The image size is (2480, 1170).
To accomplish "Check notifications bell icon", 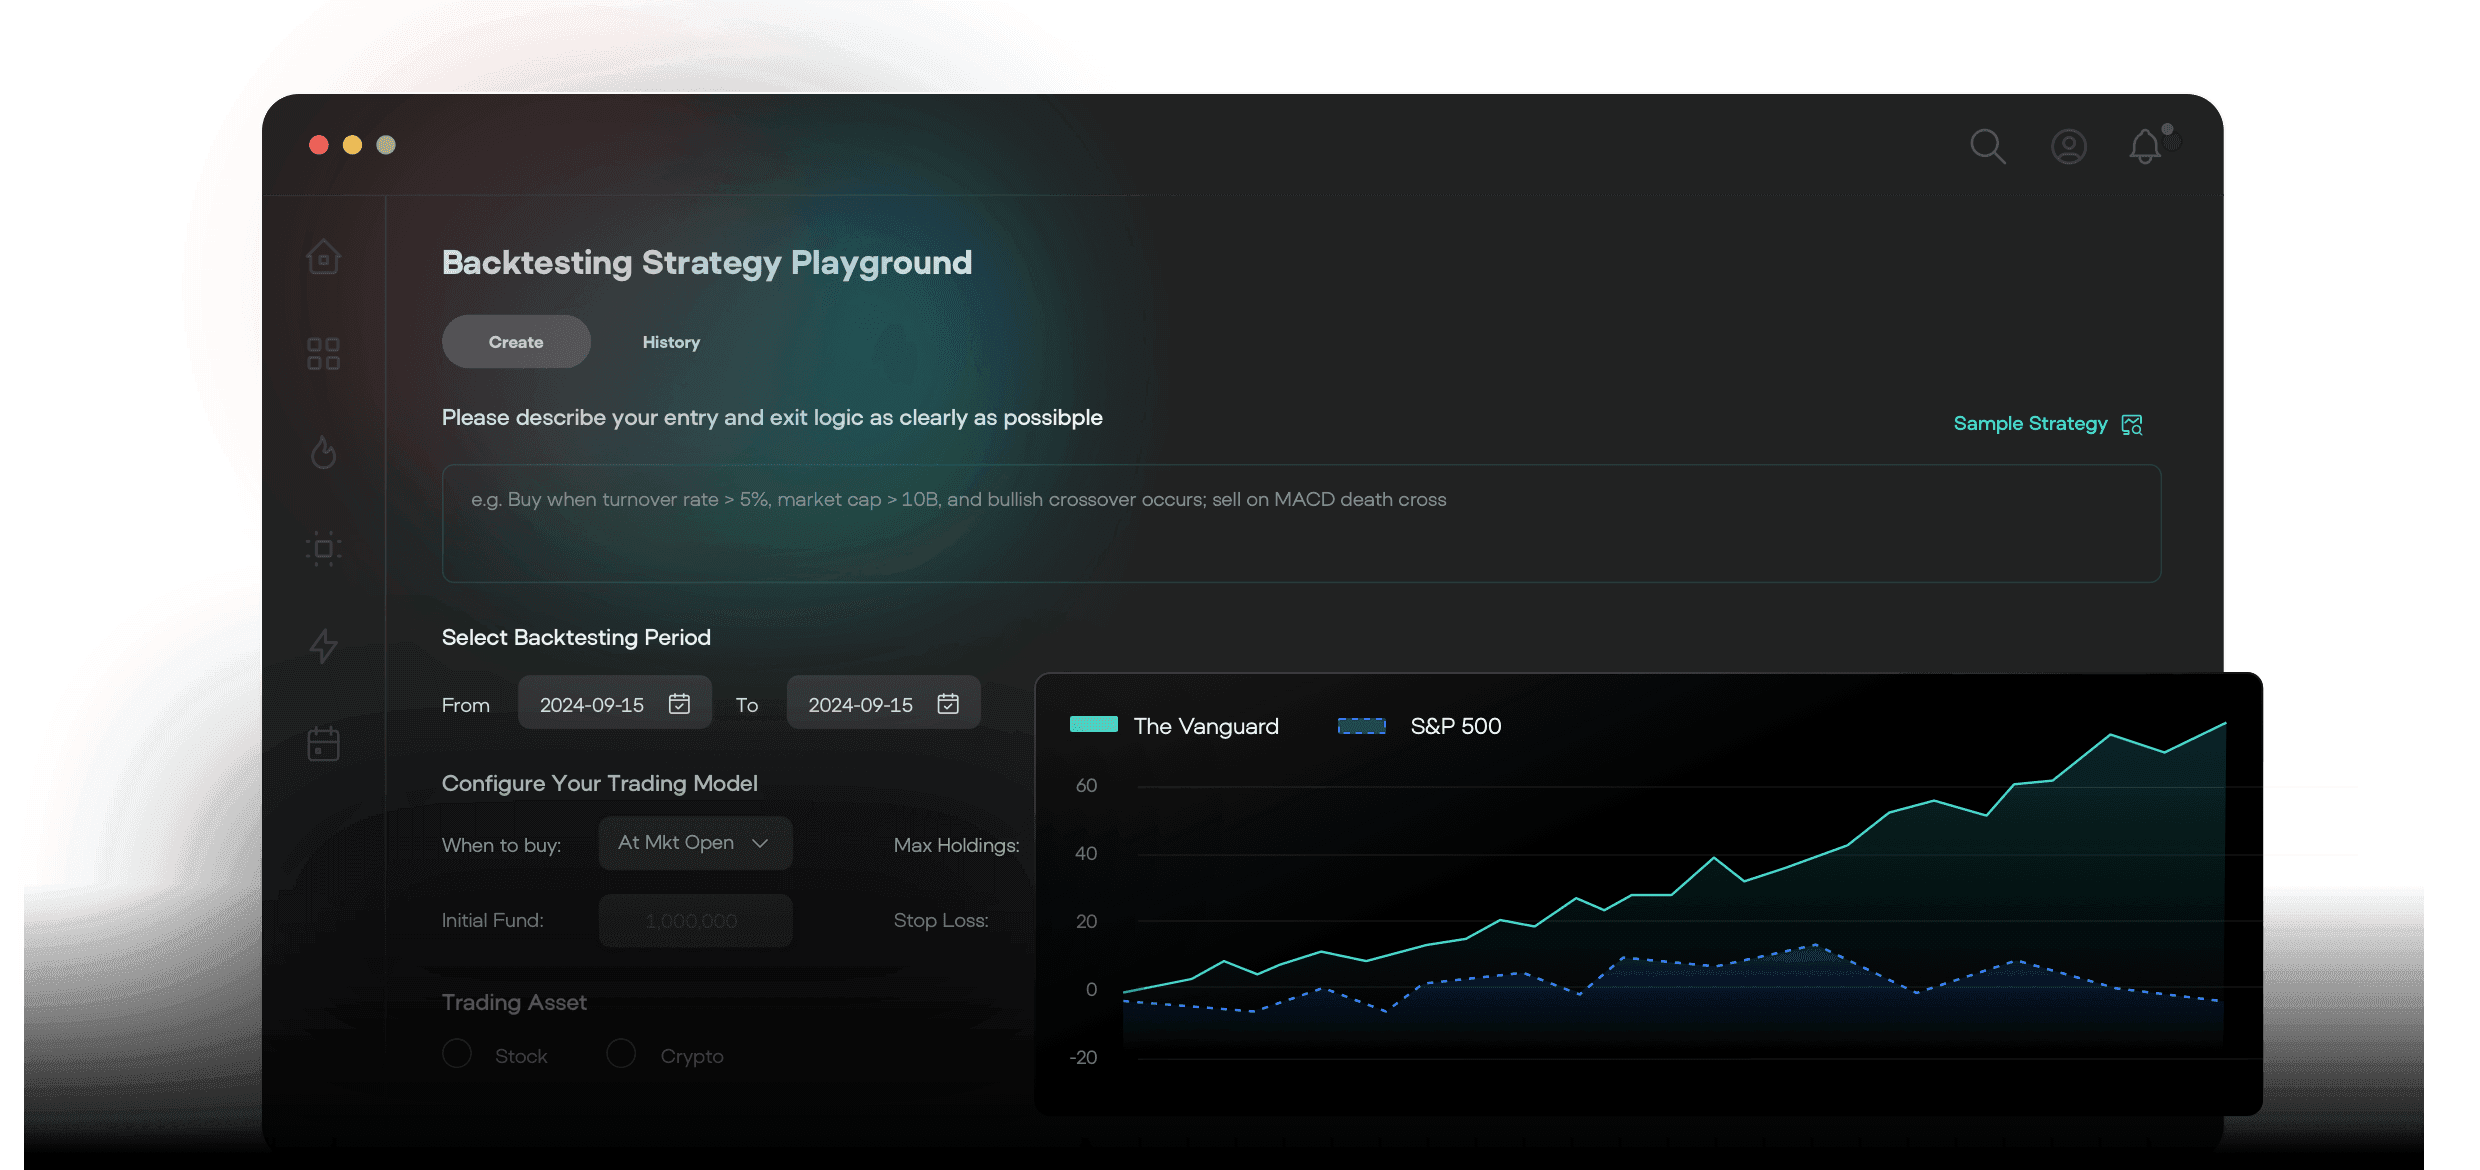I will pyautogui.click(x=2144, y=147).
